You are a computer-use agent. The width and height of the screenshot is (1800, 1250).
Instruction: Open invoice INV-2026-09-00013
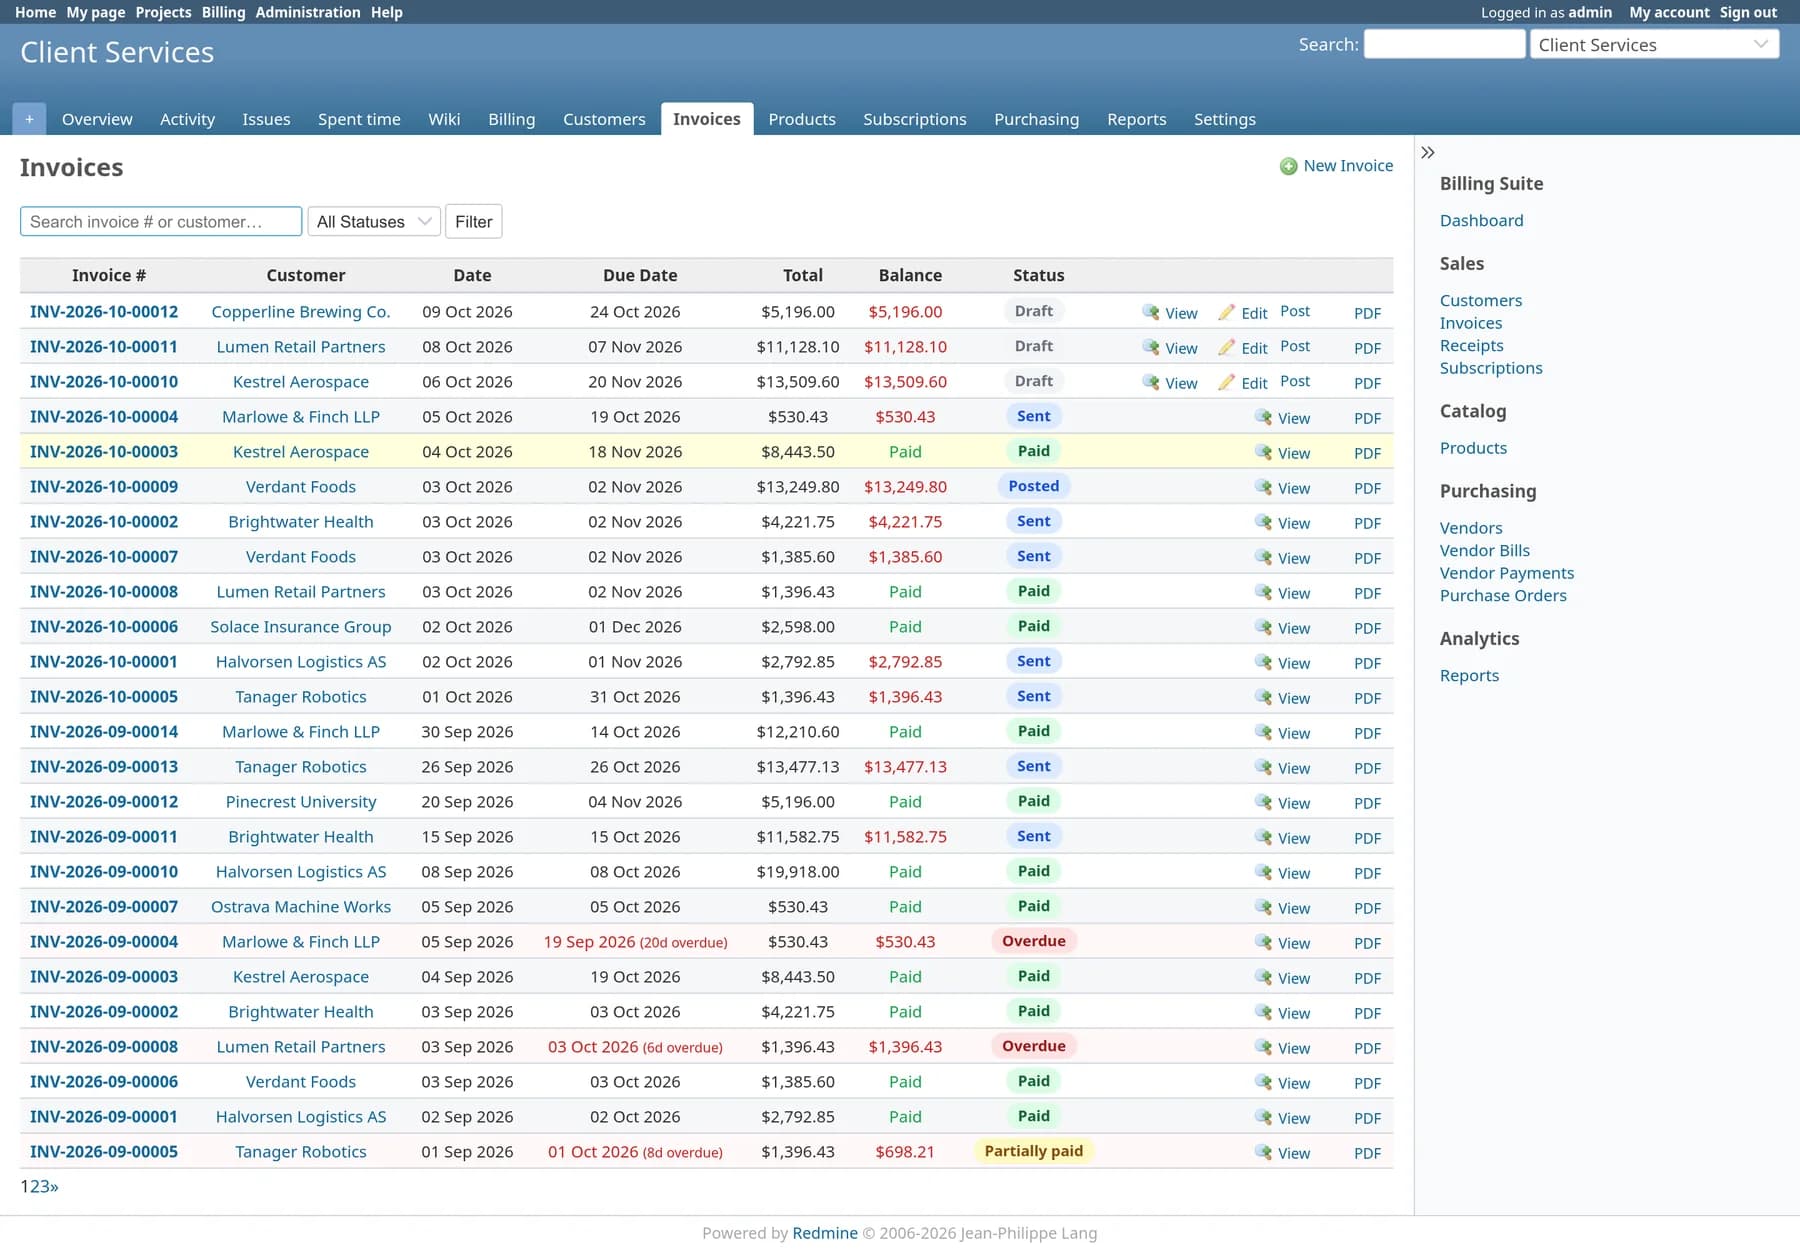point(104,767)
